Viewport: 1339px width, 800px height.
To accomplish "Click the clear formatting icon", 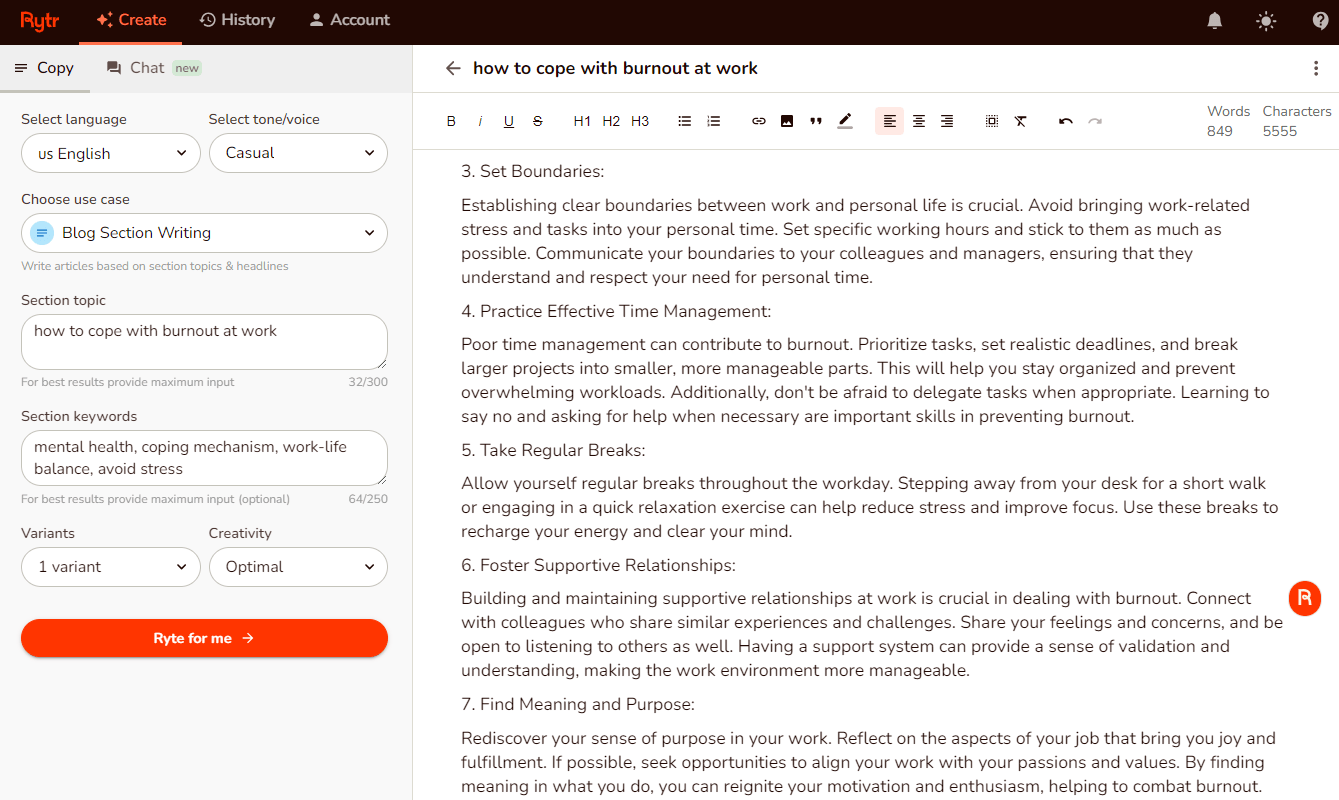I will point(1020,121).
